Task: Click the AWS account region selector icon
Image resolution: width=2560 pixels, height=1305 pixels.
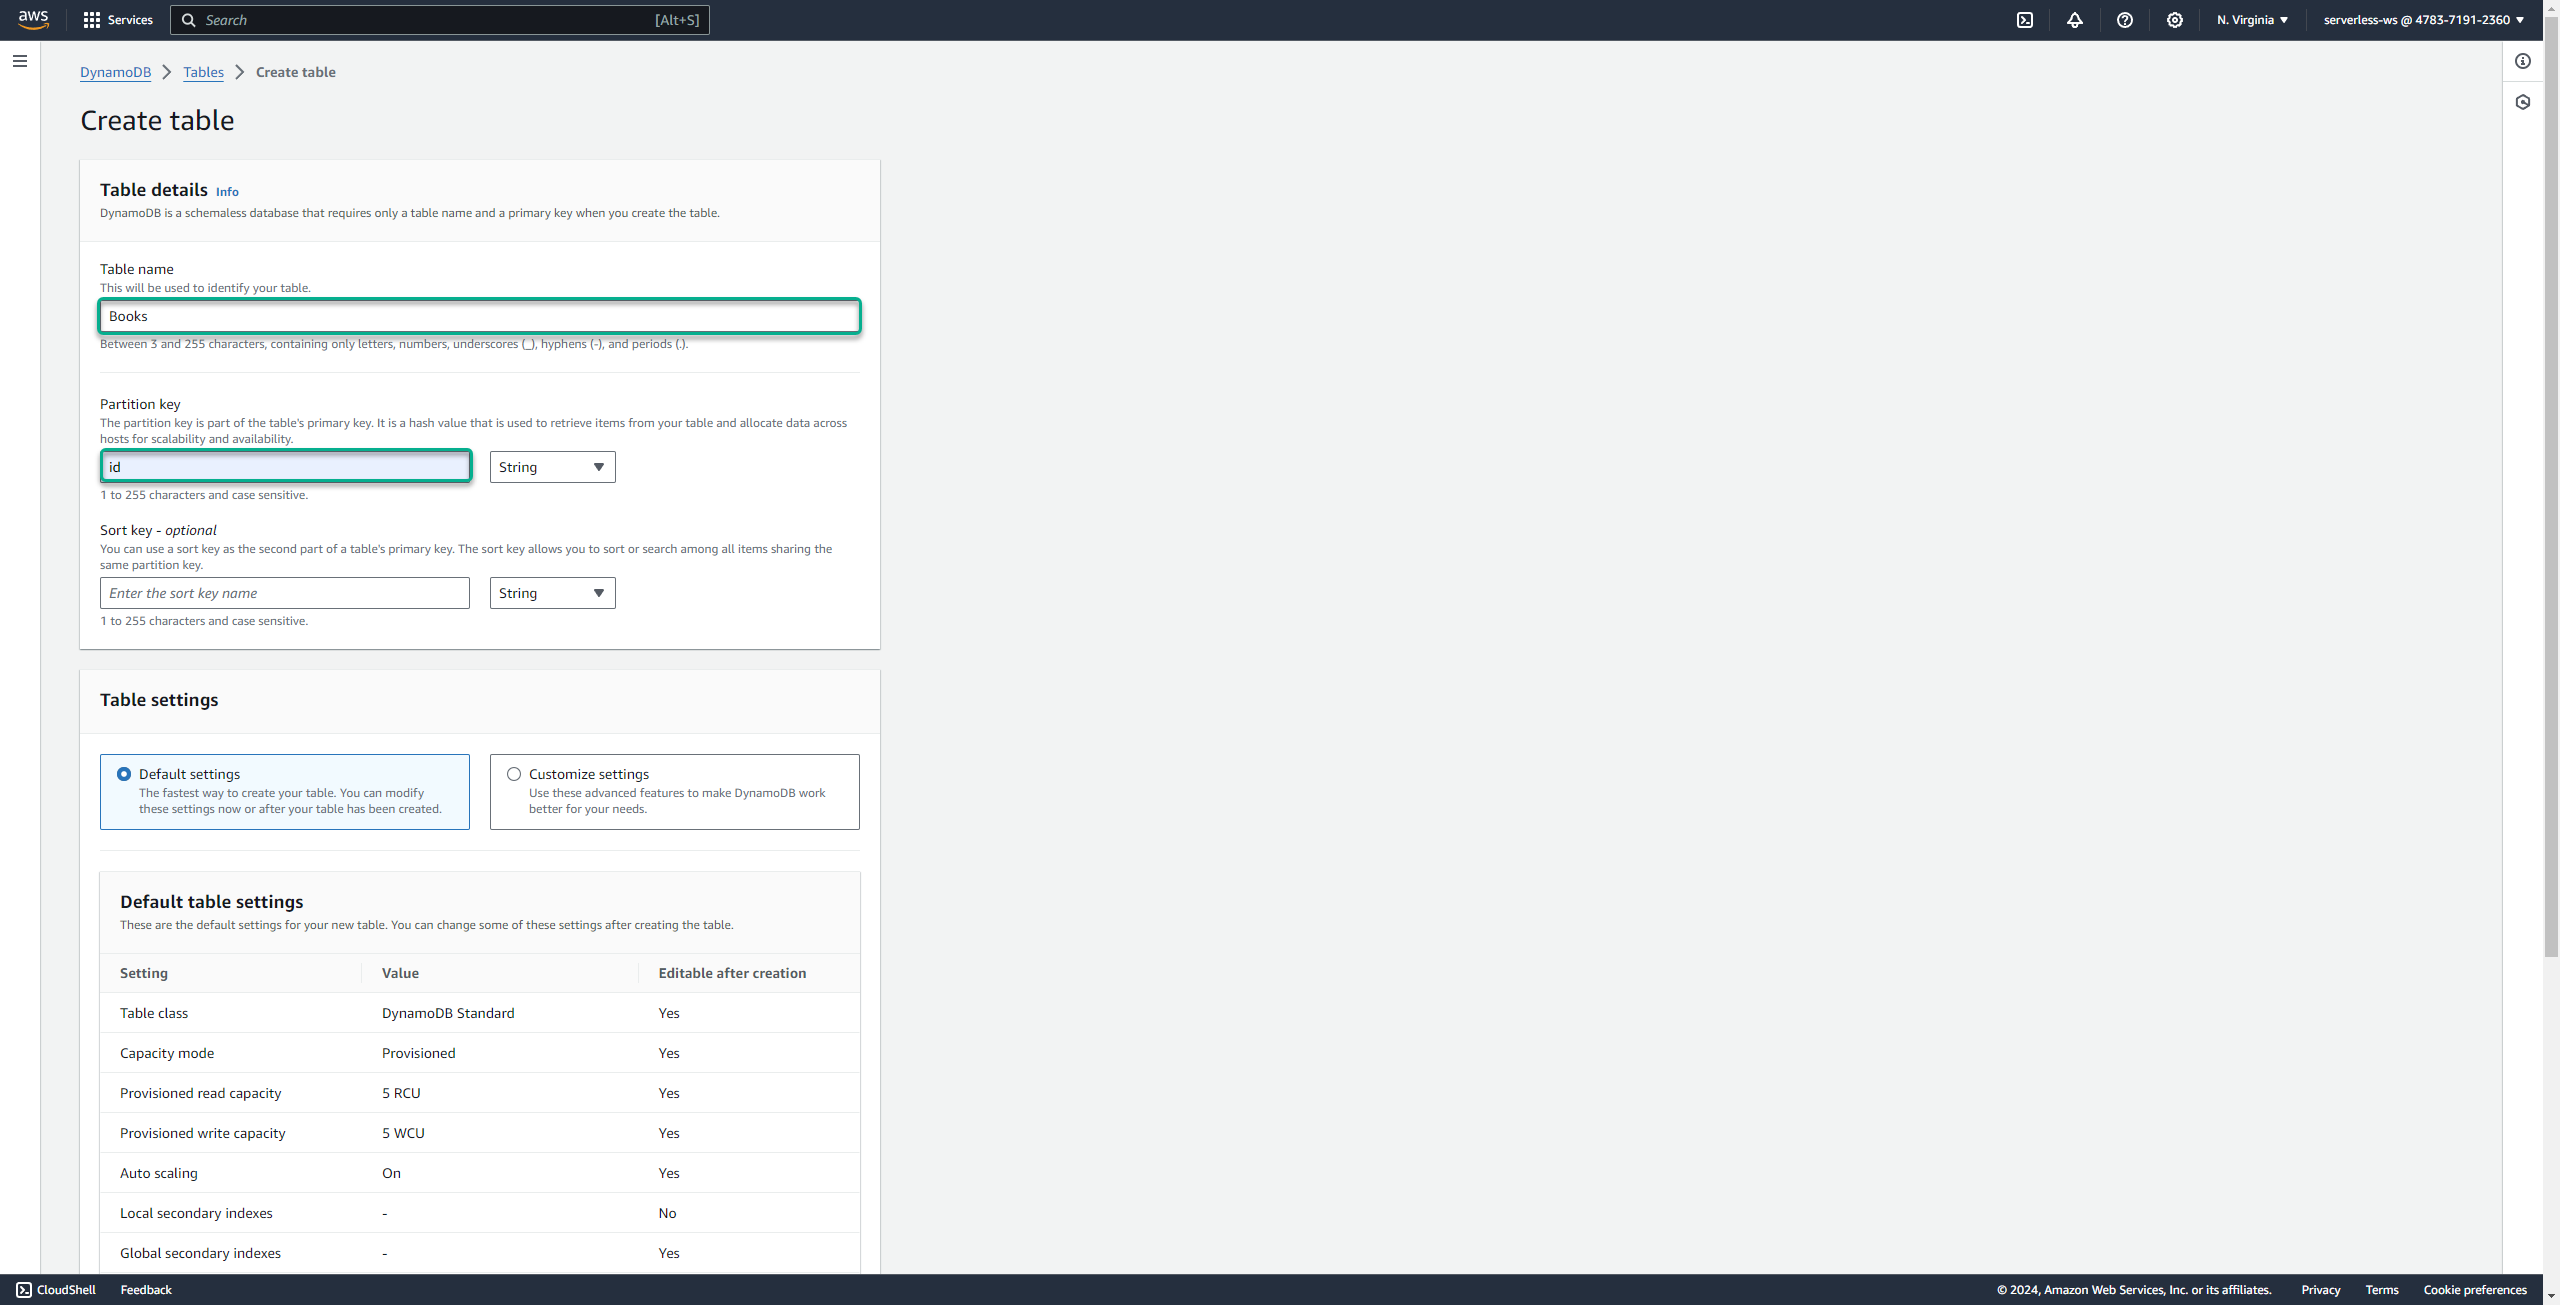Action: [2250, 20]
